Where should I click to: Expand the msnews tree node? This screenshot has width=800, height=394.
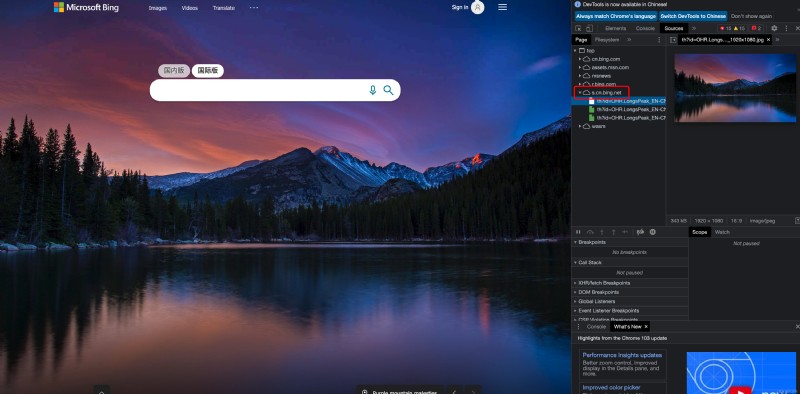pyautogui.click(x=580, y=76)
